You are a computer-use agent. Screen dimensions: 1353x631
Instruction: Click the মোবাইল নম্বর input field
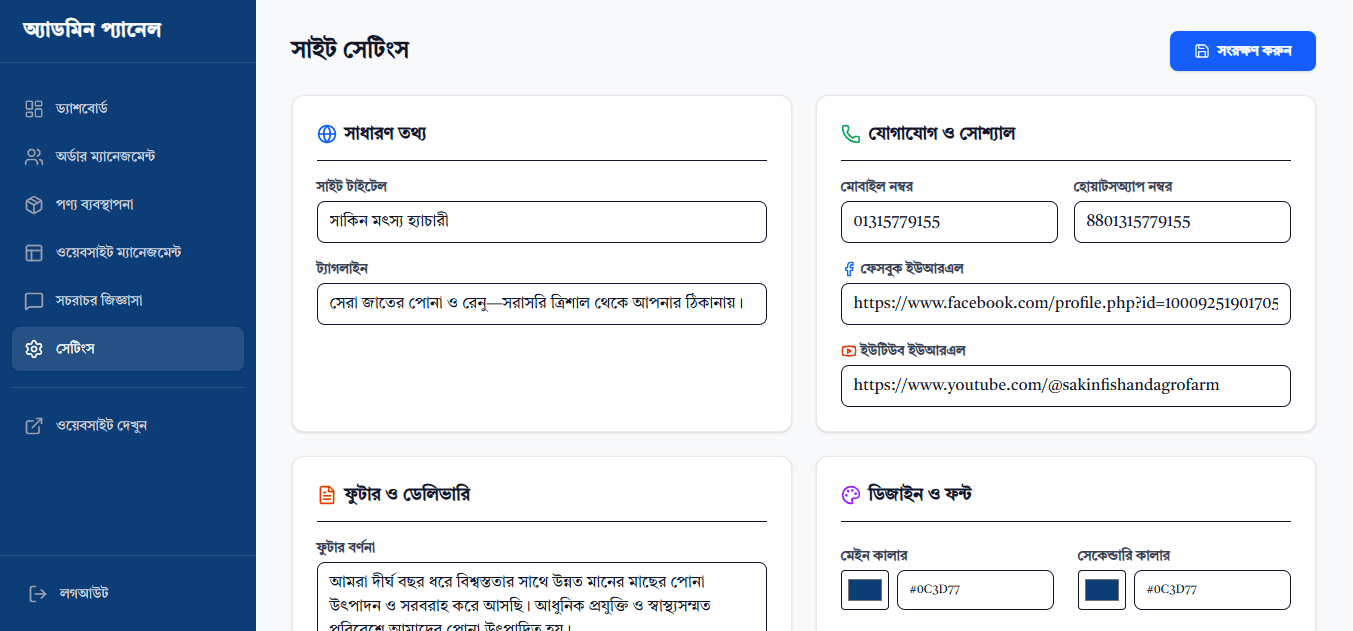948,222
